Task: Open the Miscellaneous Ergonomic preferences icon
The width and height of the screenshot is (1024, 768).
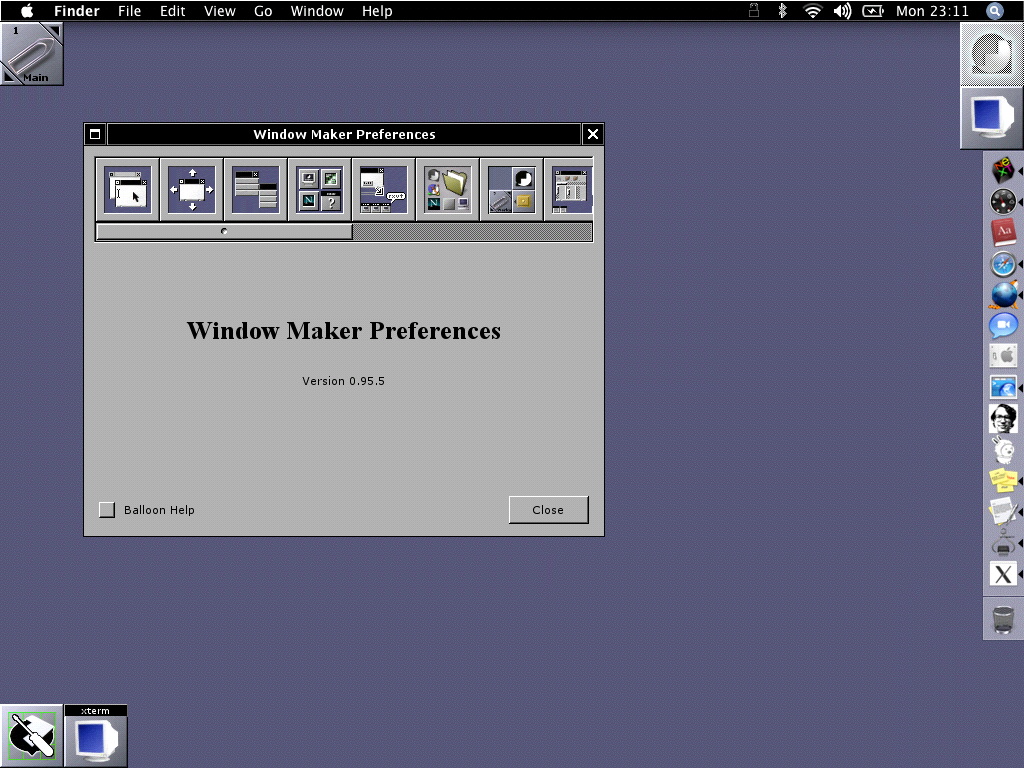Action: point(383,189)
